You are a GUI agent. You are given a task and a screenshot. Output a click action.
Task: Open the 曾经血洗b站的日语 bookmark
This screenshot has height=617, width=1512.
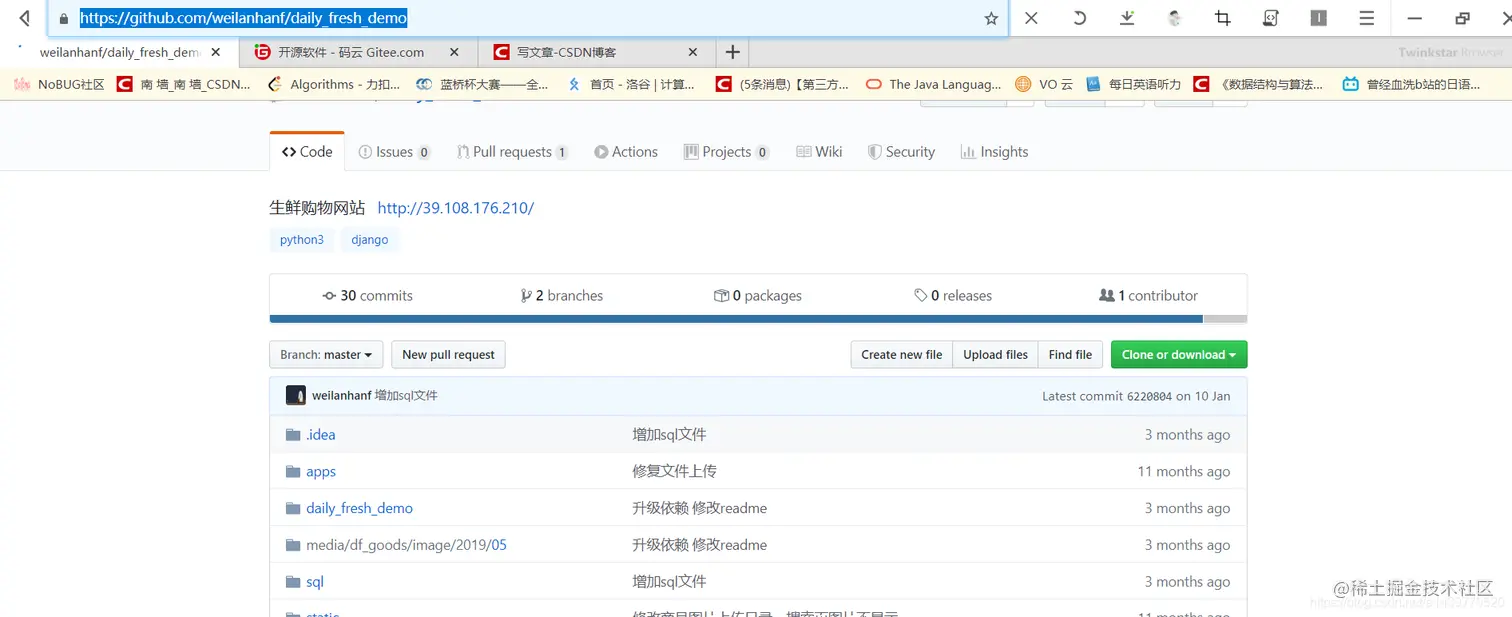(x=1411, y=84)
